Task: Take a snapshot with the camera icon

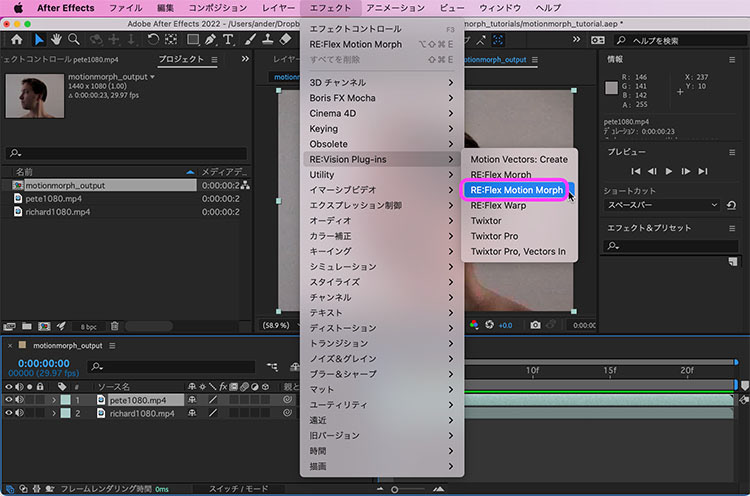Action: 535,325
